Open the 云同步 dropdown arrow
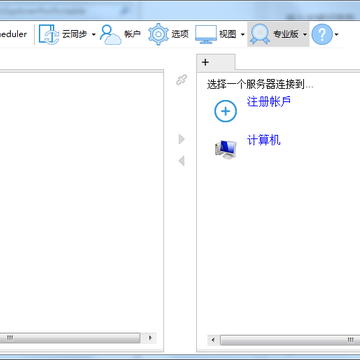This screenshot has width=360, height=360. pyautogui.click(x=94, y=34)
